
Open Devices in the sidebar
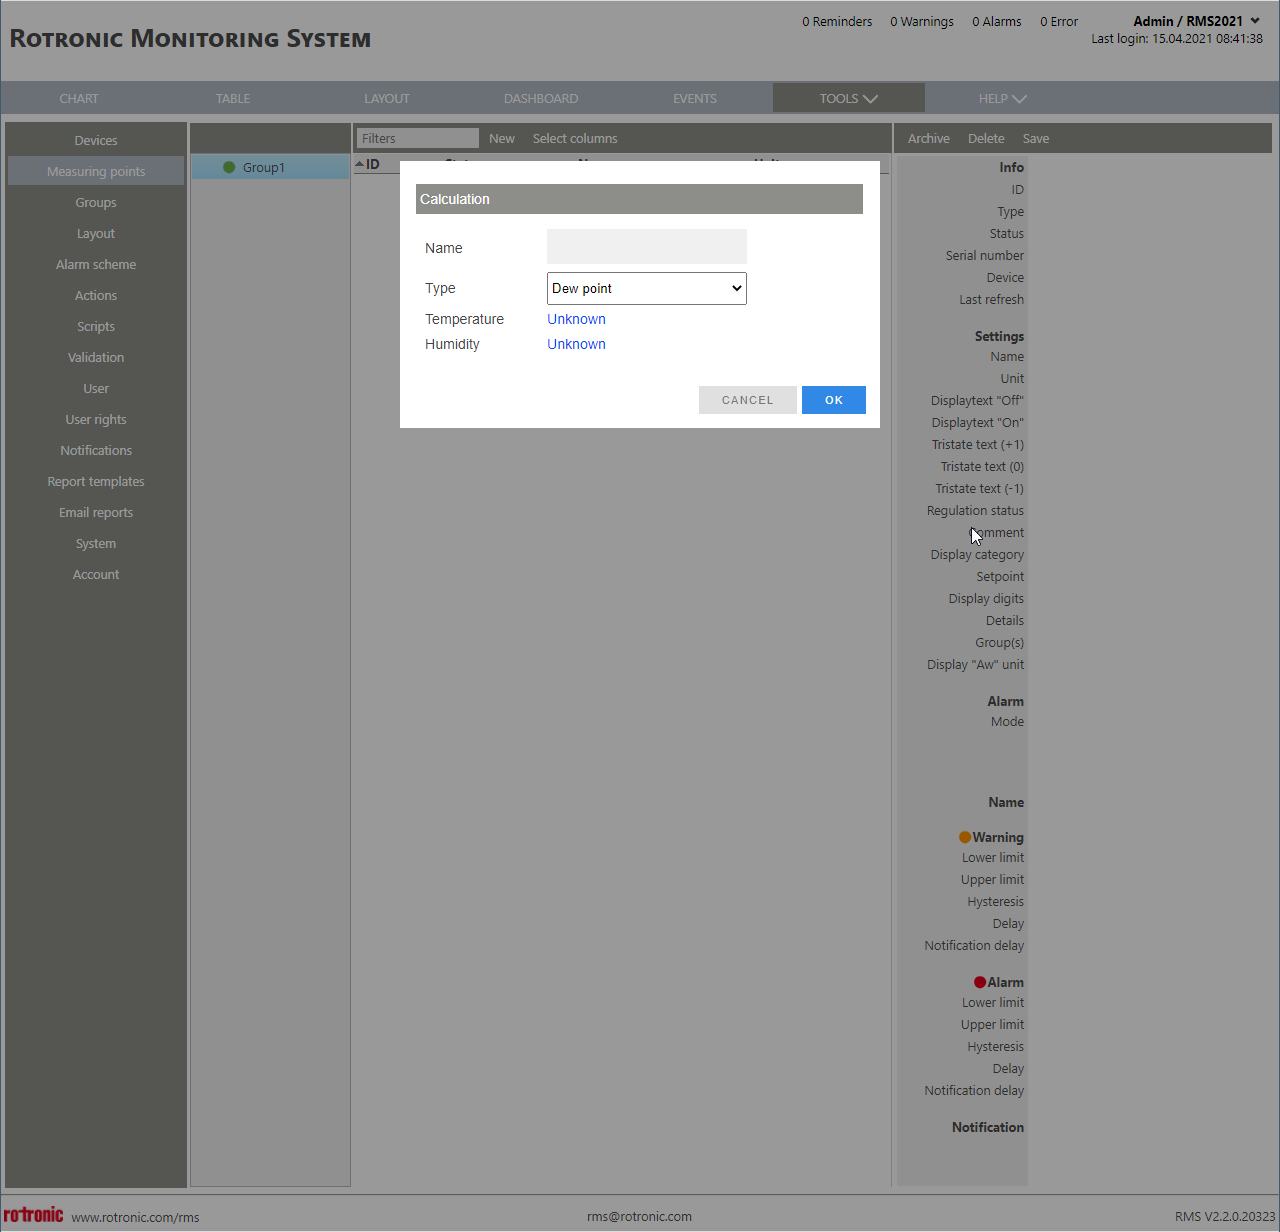point(96,140)
